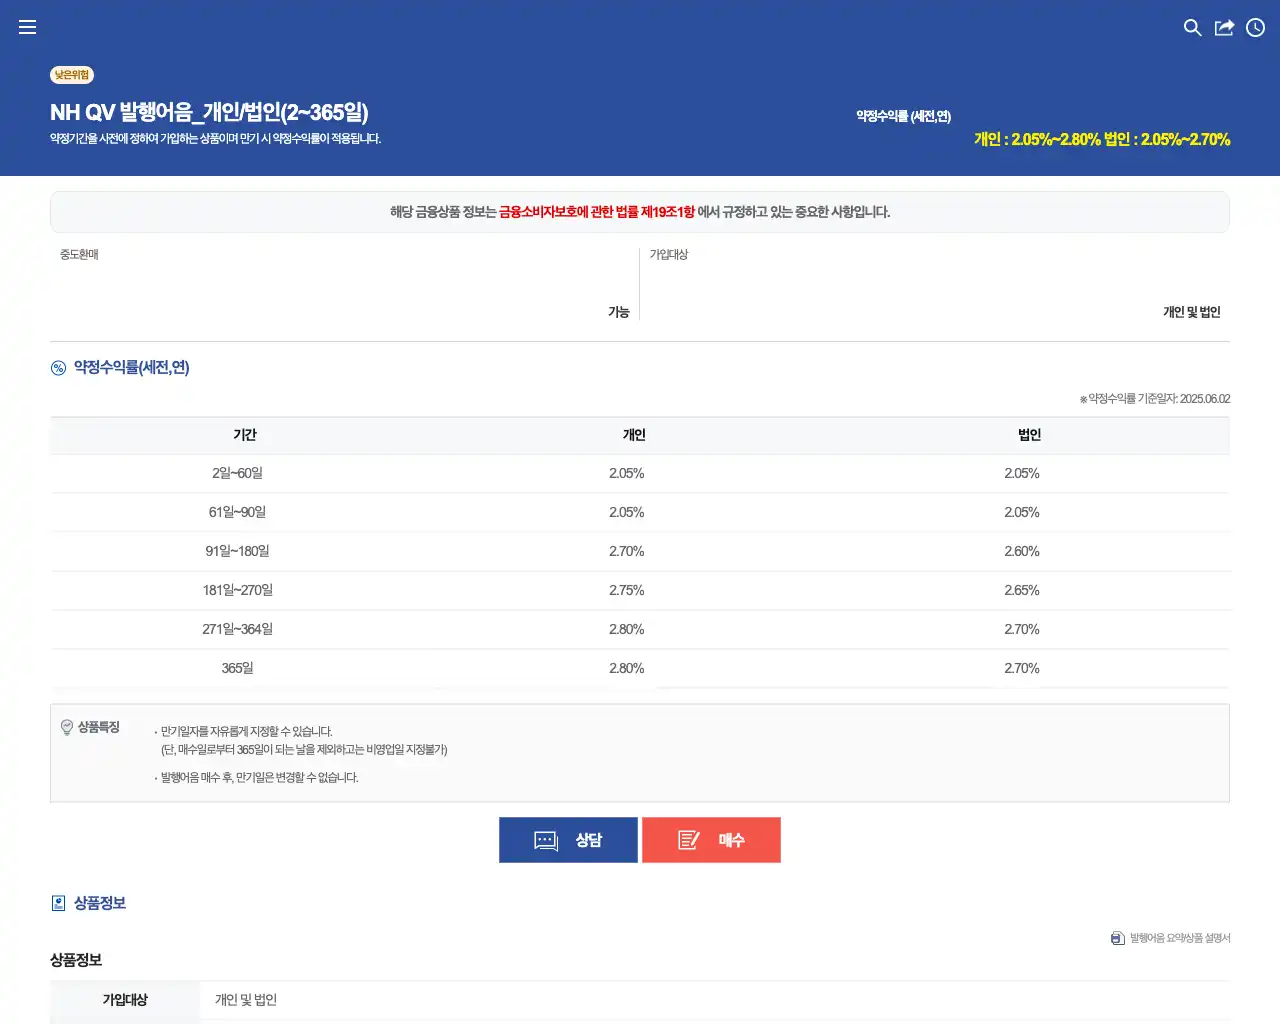Click the 181일~270일 period row
Image resolution: width=1280 pixels, height=1024 pixels.
point(640,591)
